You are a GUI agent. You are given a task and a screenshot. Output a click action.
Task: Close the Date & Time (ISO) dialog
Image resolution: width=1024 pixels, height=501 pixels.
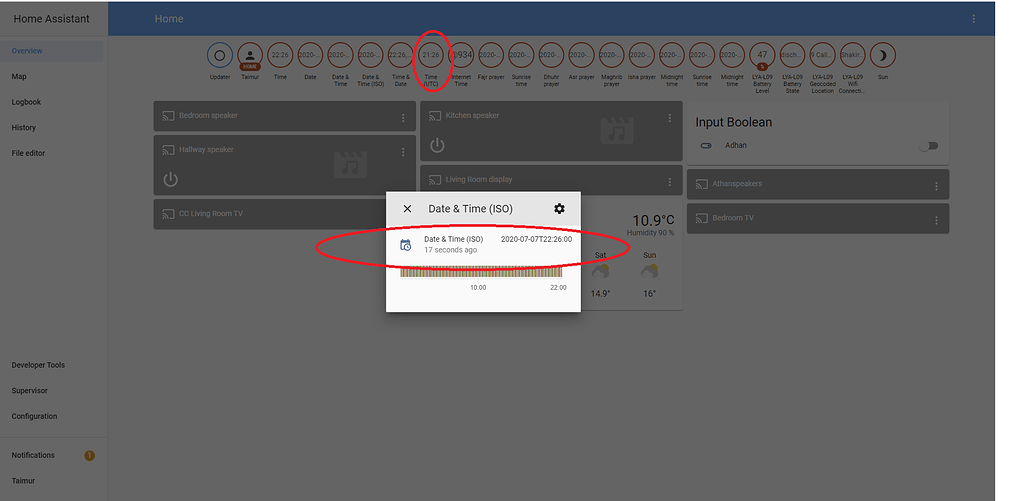coord(408,208)
